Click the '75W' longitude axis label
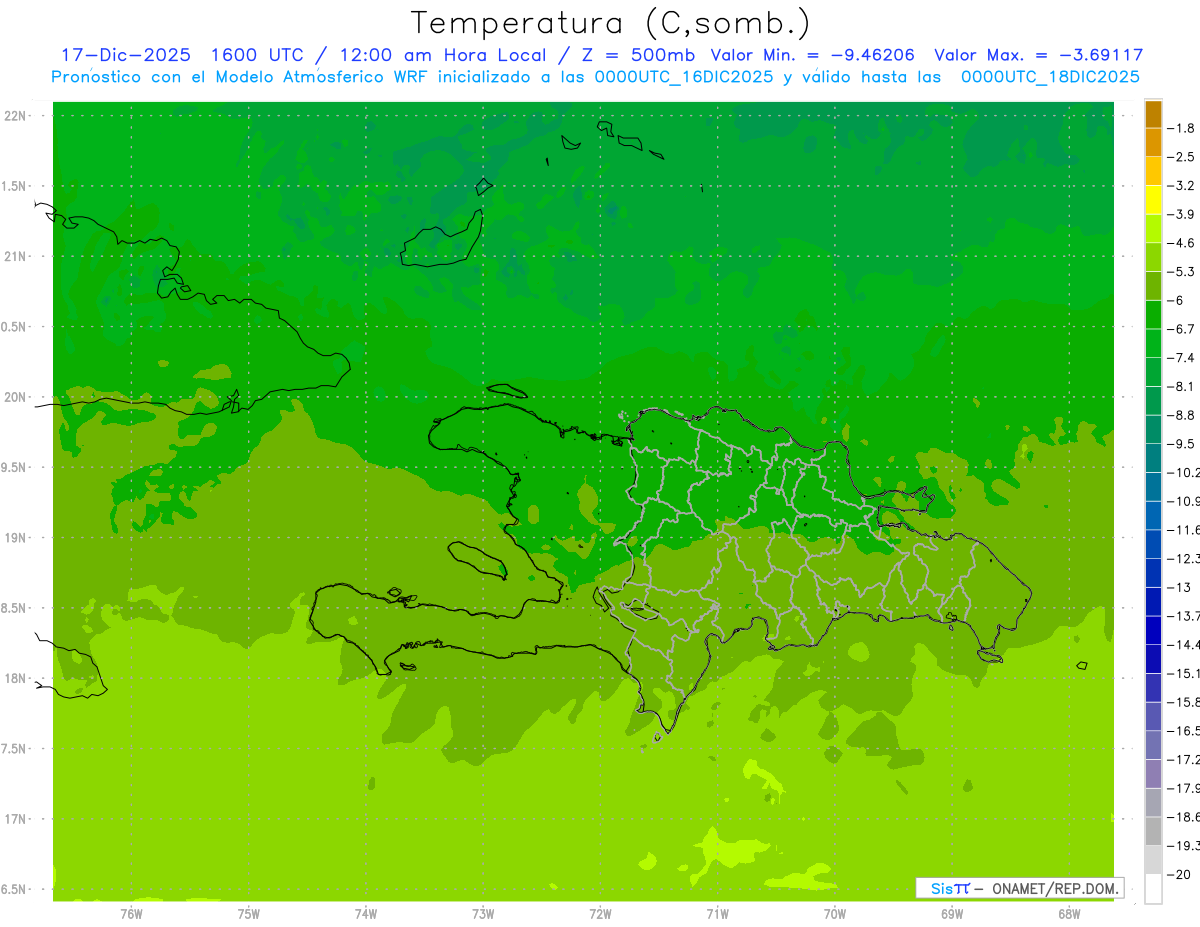The height and width of the screenshot is (927, 1200). click(x=249, y=913)
